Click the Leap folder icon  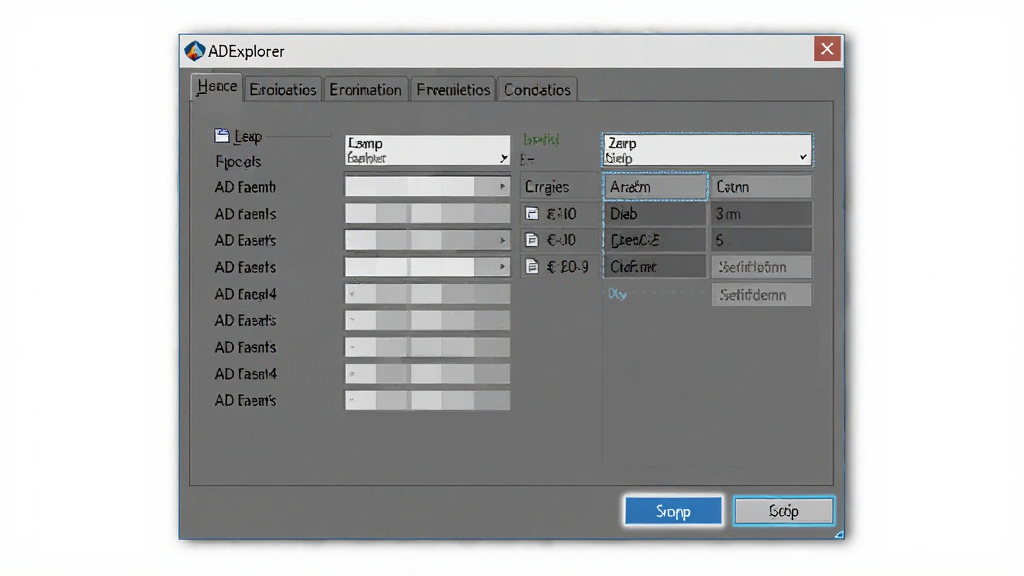pyautogui.click(x=222, y=136)
